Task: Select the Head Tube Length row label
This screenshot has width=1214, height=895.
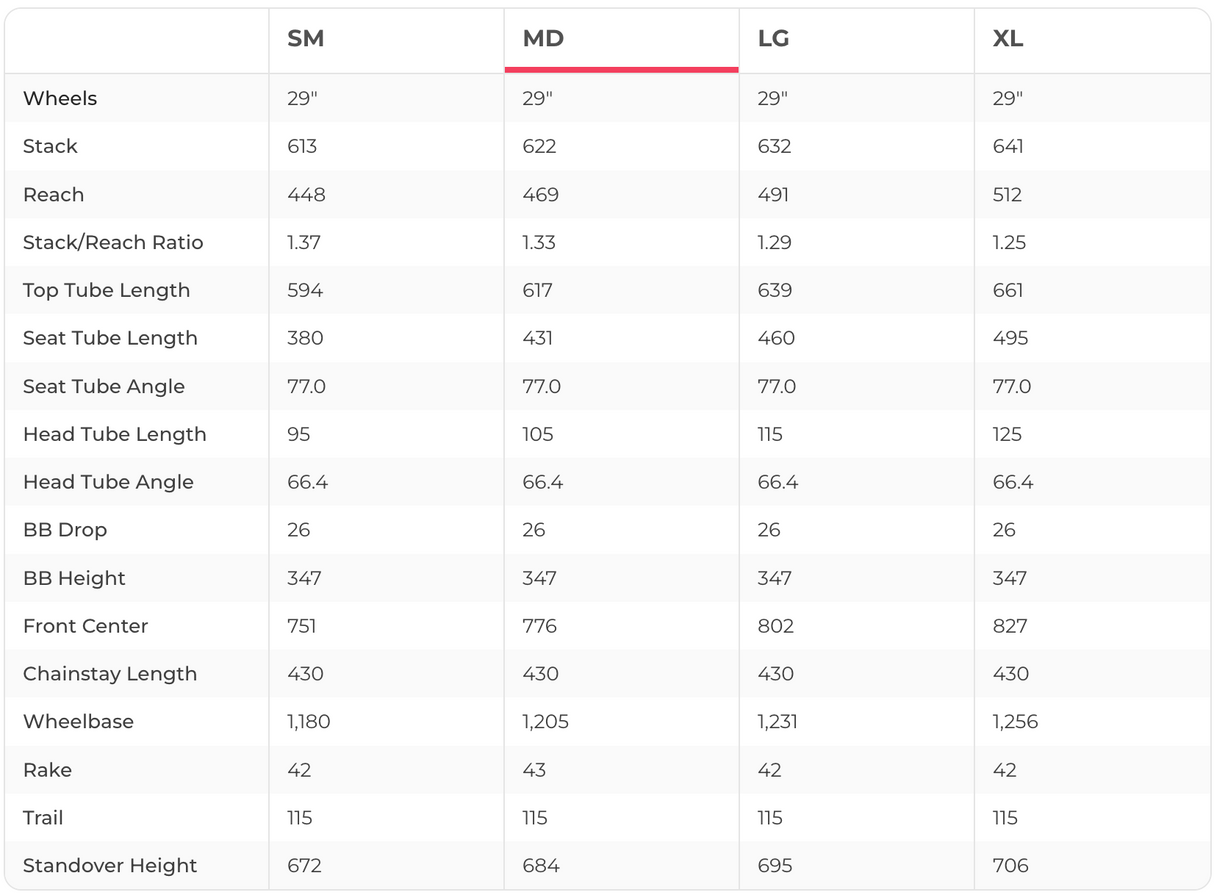Action: (x=115, y=434)
